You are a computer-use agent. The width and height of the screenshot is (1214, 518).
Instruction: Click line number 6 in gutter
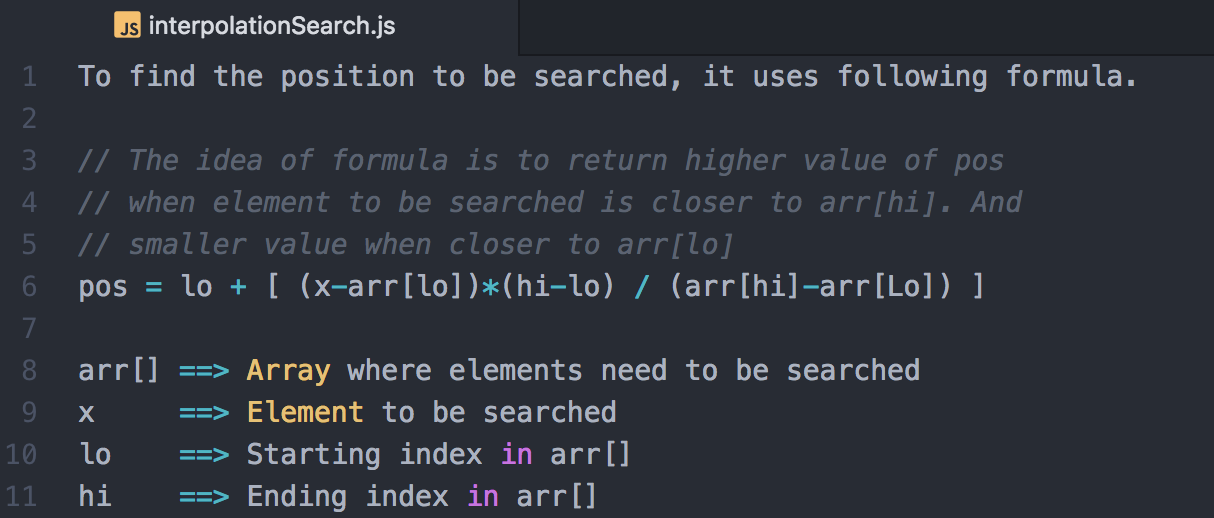(x=28, y=287)
